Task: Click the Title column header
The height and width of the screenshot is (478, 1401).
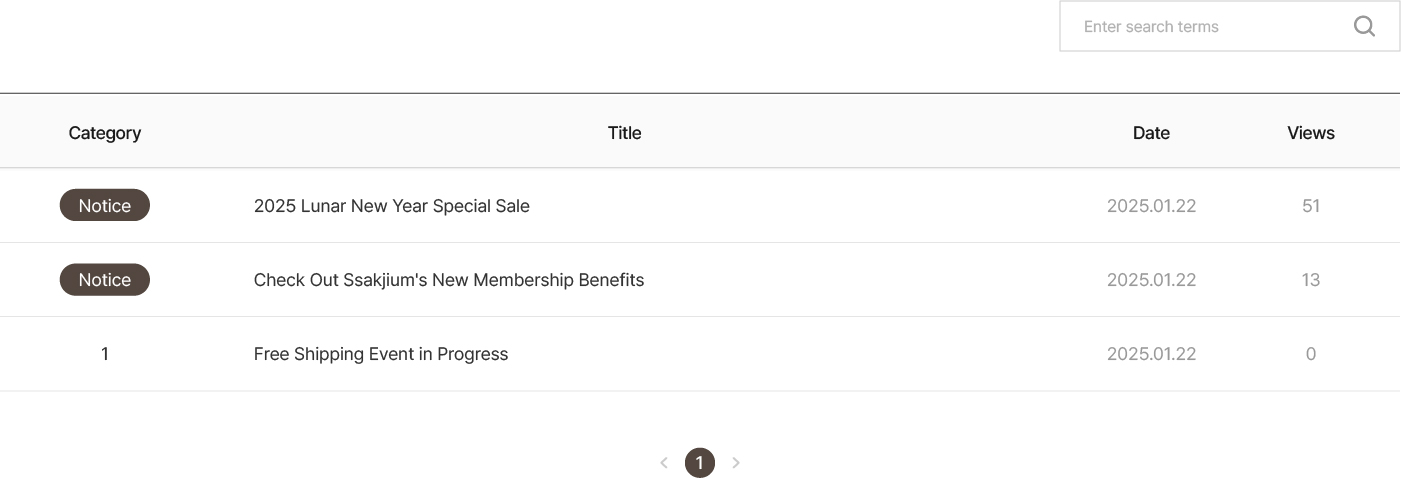Action: [624, 133]
